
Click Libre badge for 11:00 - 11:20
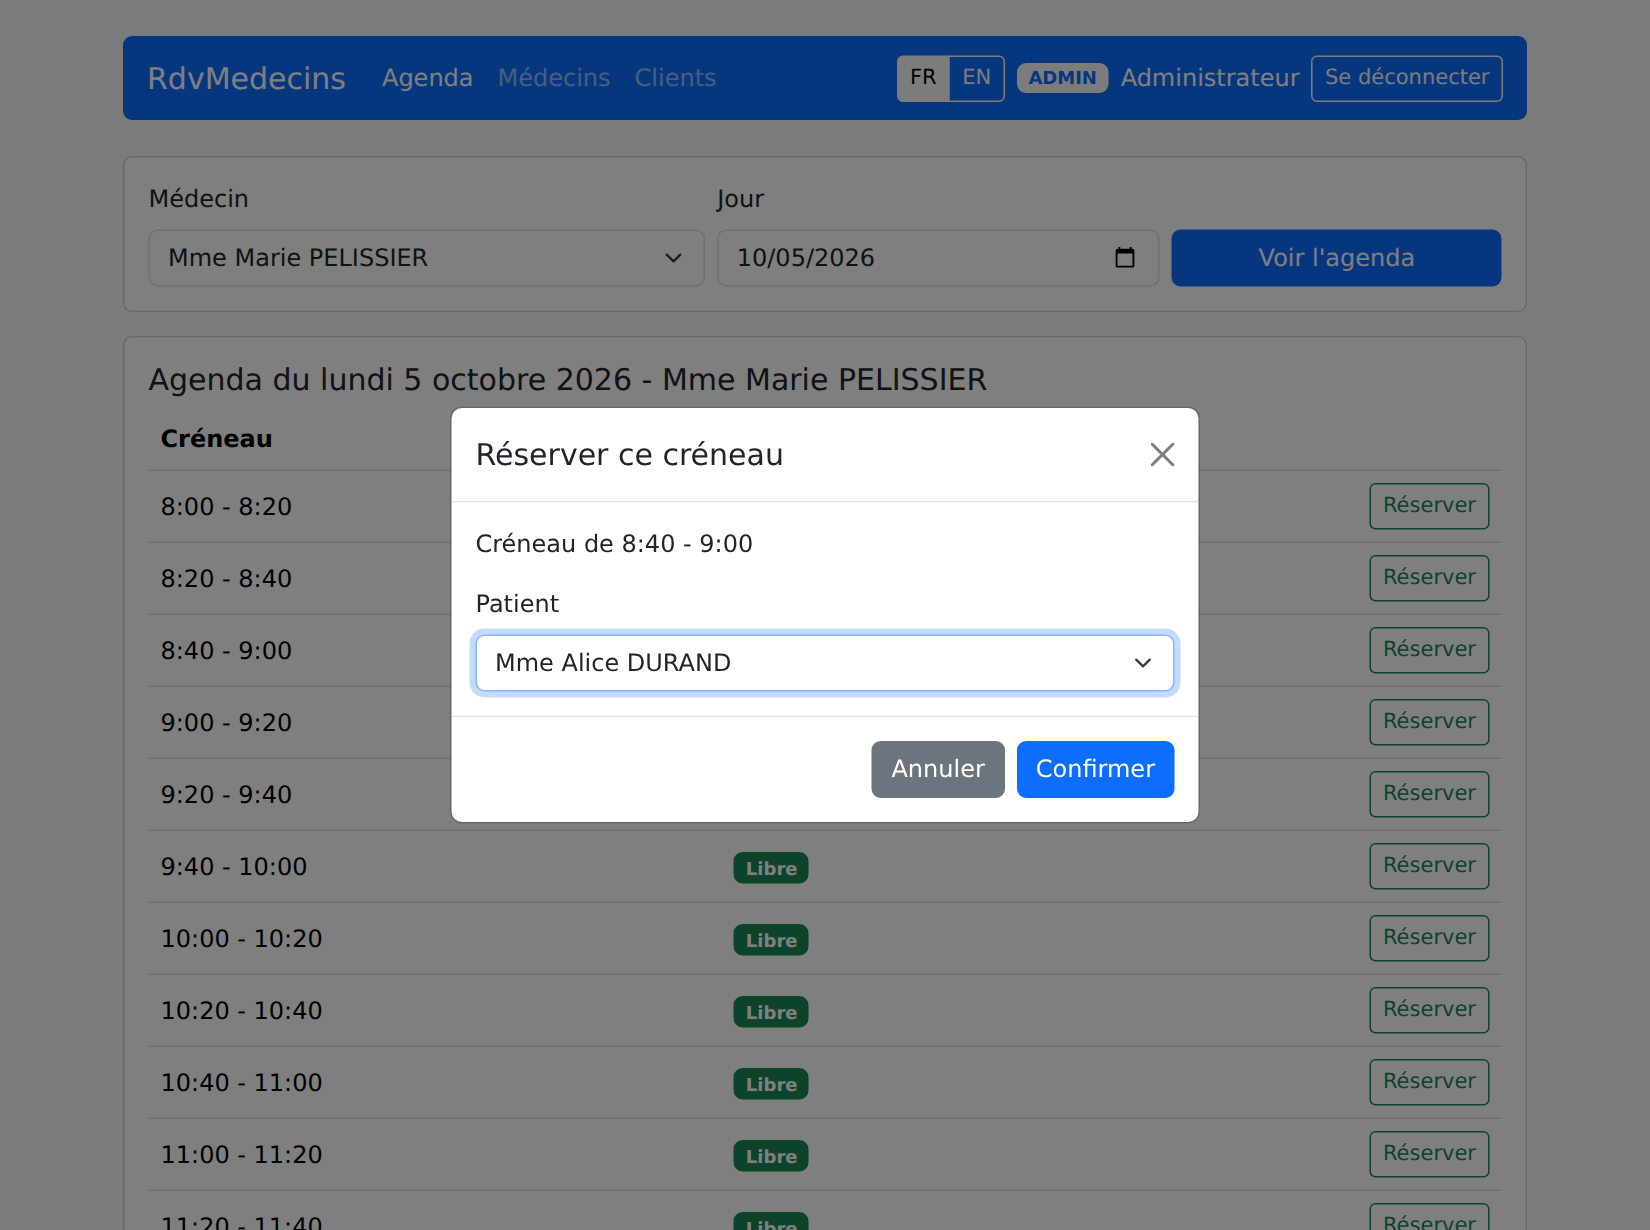771,1156
